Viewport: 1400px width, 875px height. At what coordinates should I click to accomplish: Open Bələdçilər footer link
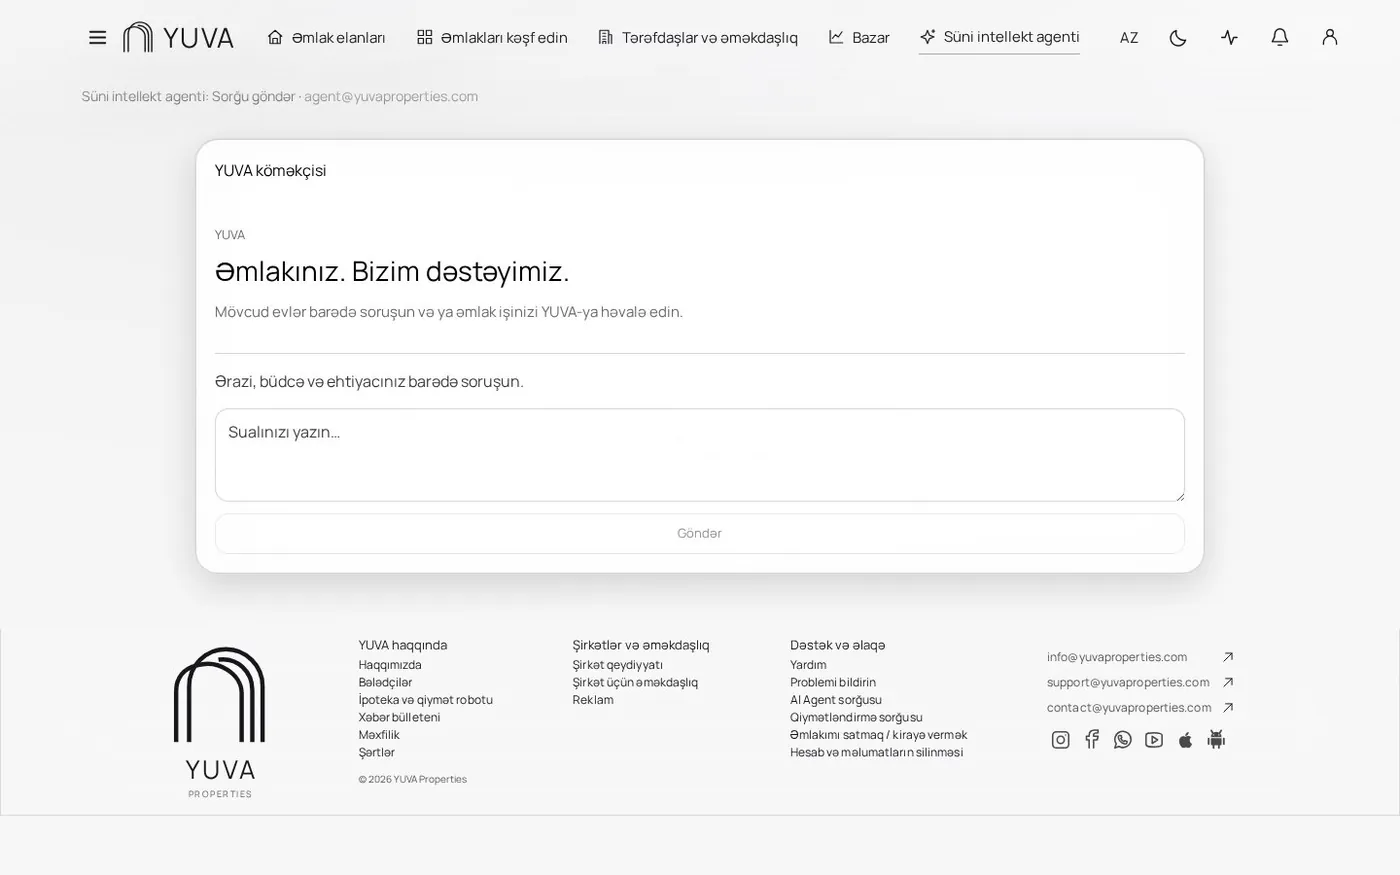(385, 682)
